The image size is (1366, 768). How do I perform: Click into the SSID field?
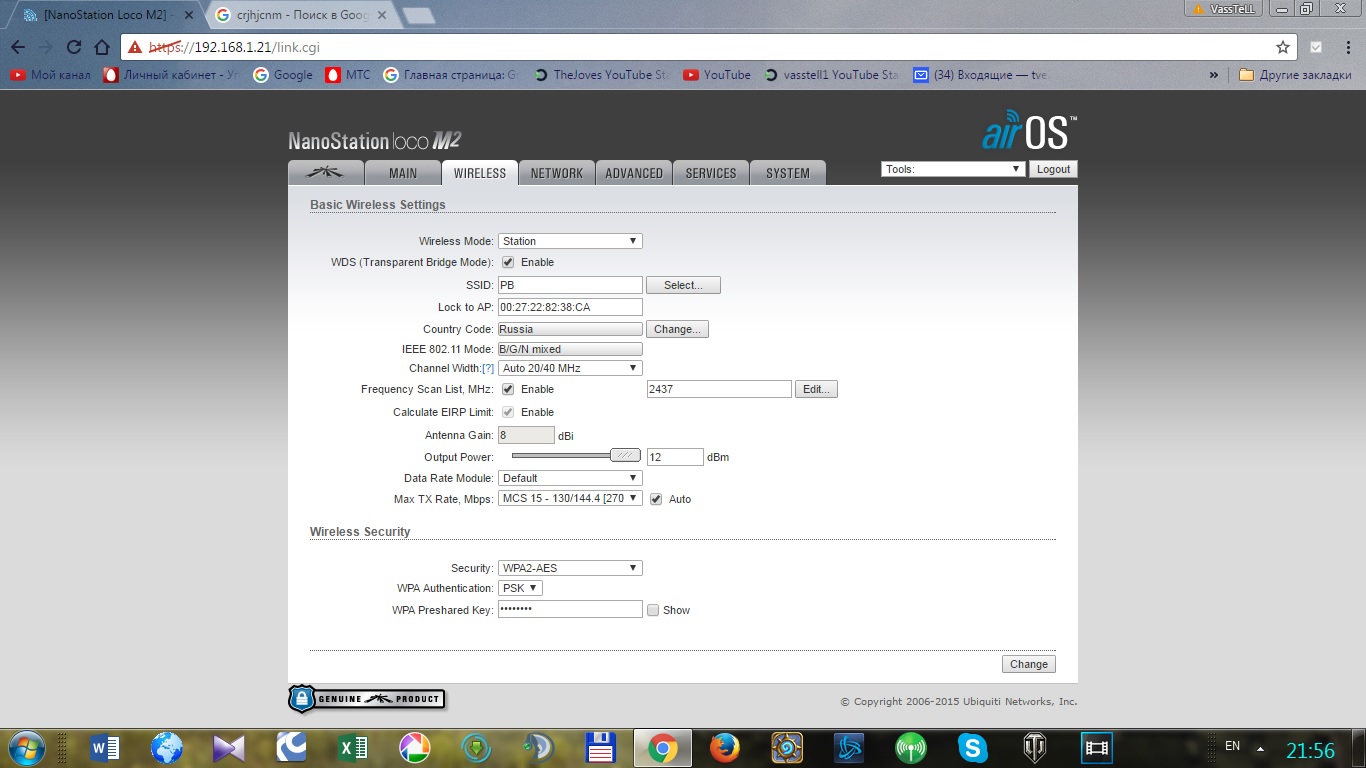570,285
